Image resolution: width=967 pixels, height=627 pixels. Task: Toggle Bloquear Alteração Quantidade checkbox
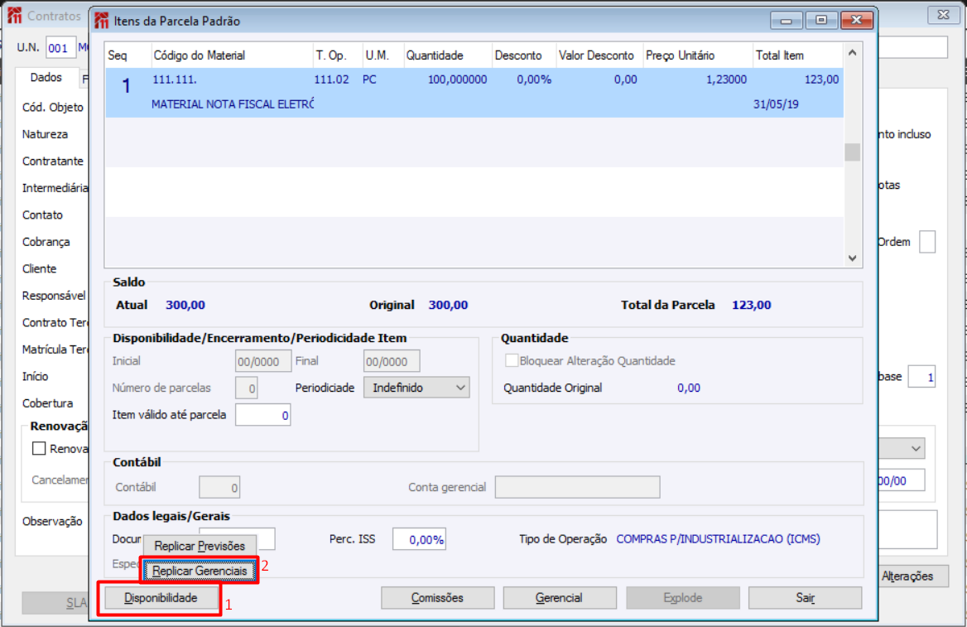511,361
